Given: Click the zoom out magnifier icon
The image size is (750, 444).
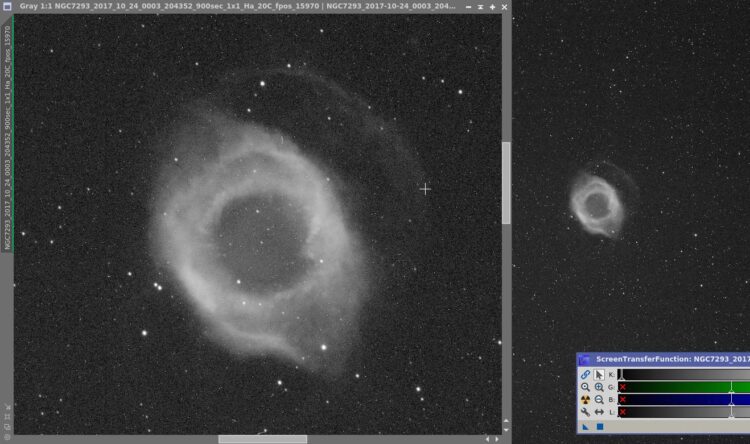Looking at the screenshot, I should coord(599,400).
